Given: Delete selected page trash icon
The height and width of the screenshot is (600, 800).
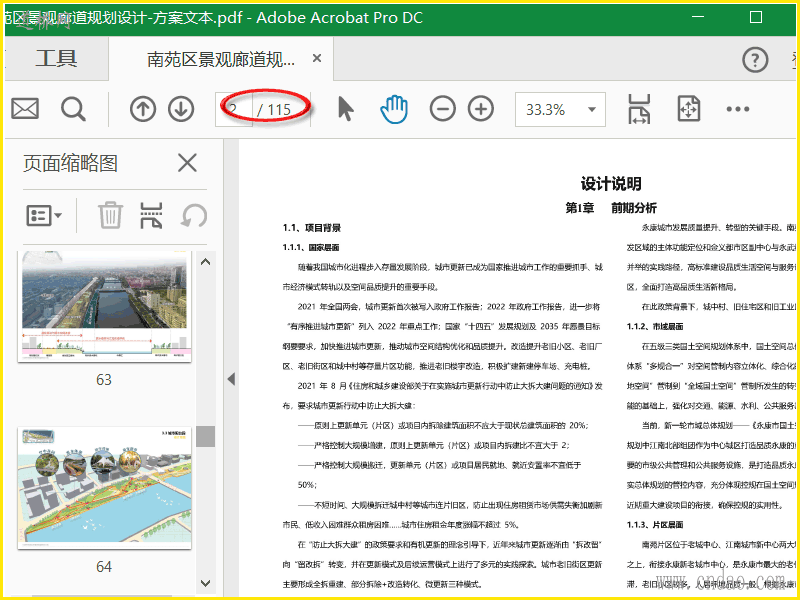Looking at the screenshot, I should [x=110, y=215].
